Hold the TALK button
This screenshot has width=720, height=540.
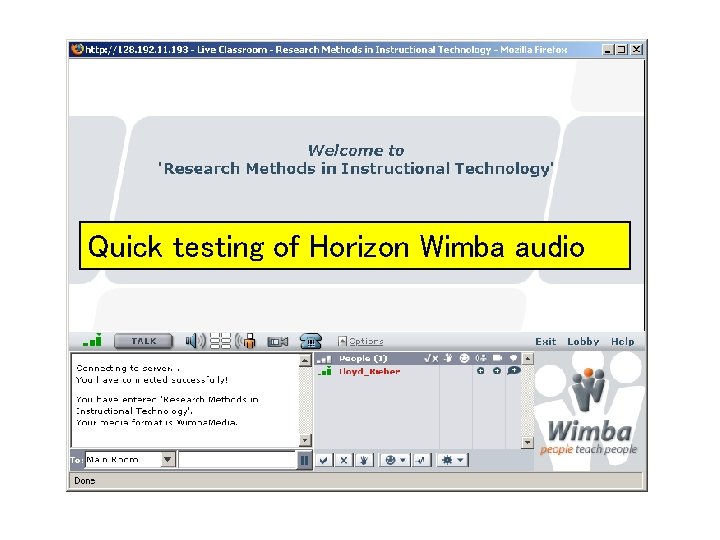pyautogui.click(x=144, y=341)
